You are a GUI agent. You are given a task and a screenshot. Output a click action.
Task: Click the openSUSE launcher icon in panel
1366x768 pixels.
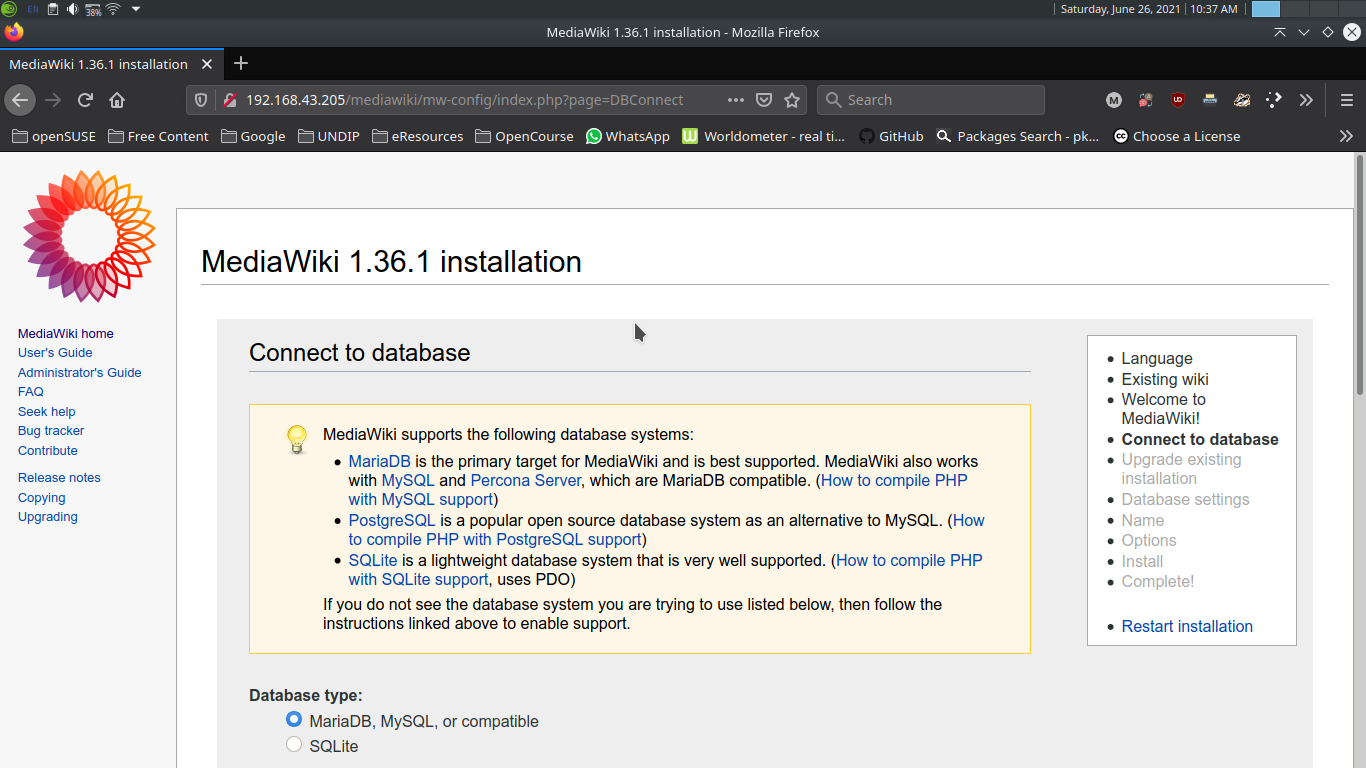(x=8, y=9)
